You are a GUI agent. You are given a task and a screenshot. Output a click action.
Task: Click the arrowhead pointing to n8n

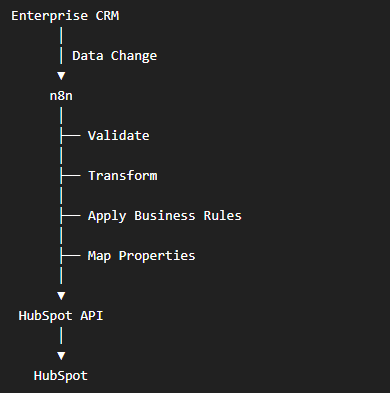coord(61,76)
